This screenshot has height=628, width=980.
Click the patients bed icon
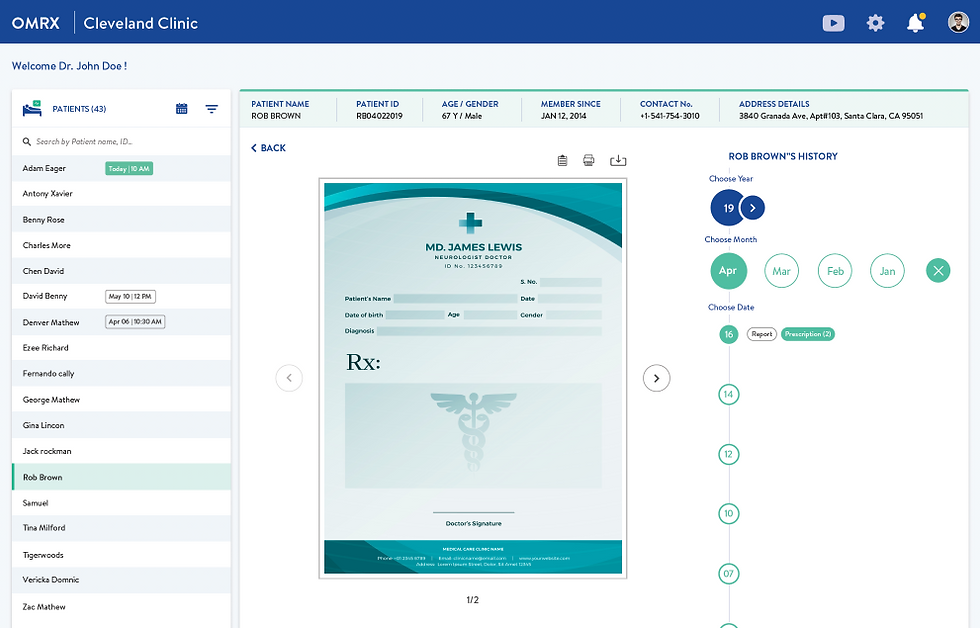pyautogui.click(x=32, y=109)
